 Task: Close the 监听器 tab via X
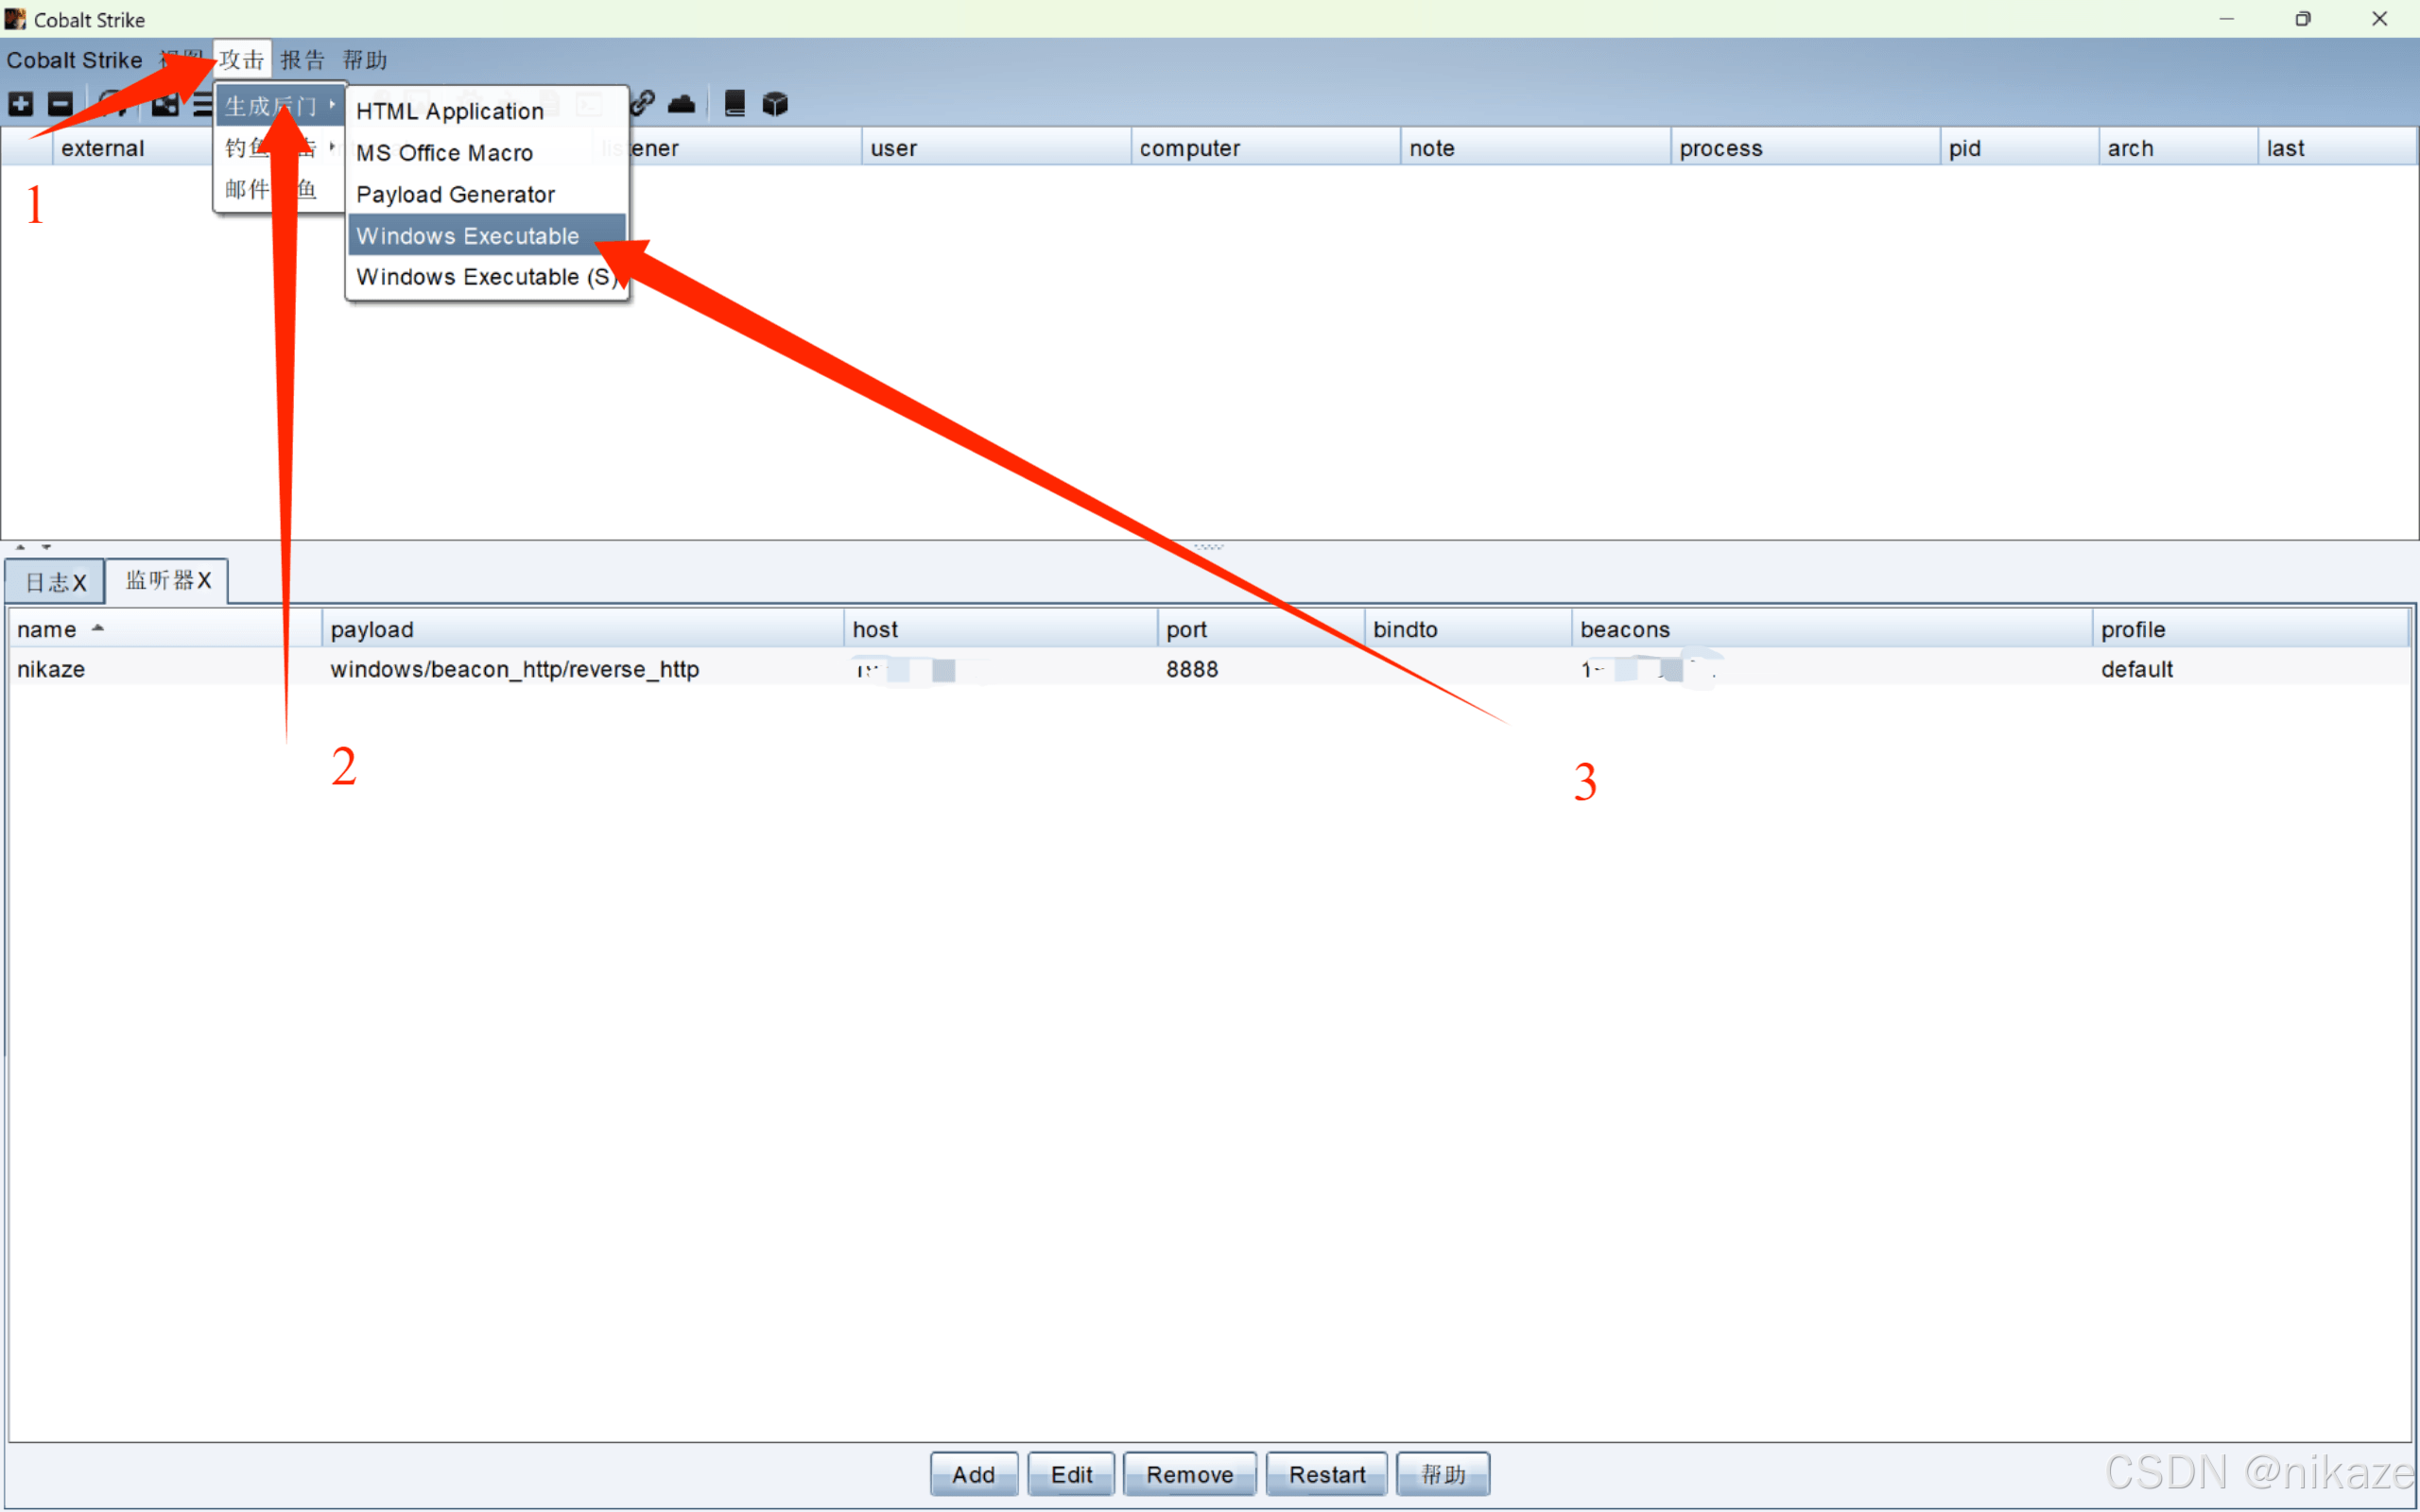pyautogui.click(x=204, y=581)
